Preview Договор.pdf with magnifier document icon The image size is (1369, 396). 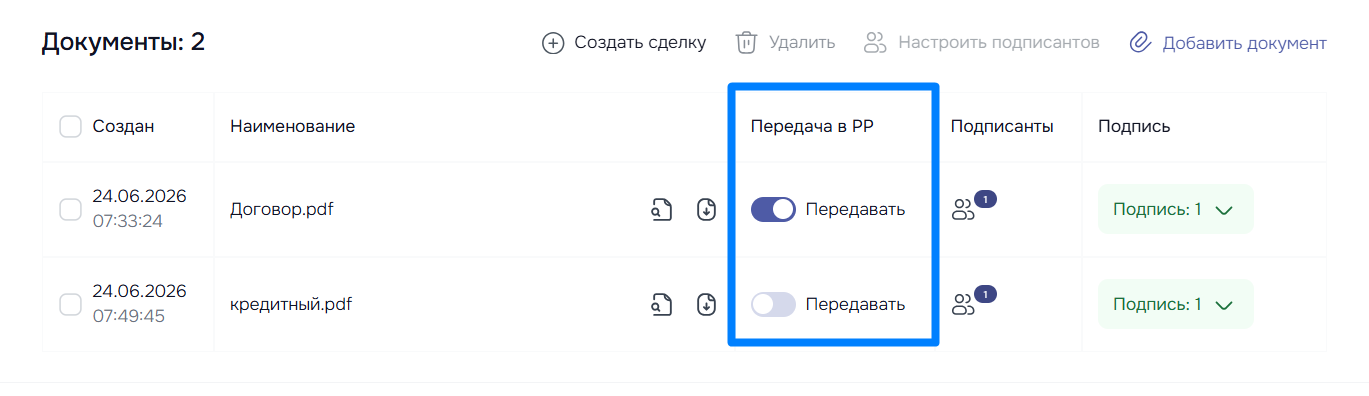pos(660,210)
